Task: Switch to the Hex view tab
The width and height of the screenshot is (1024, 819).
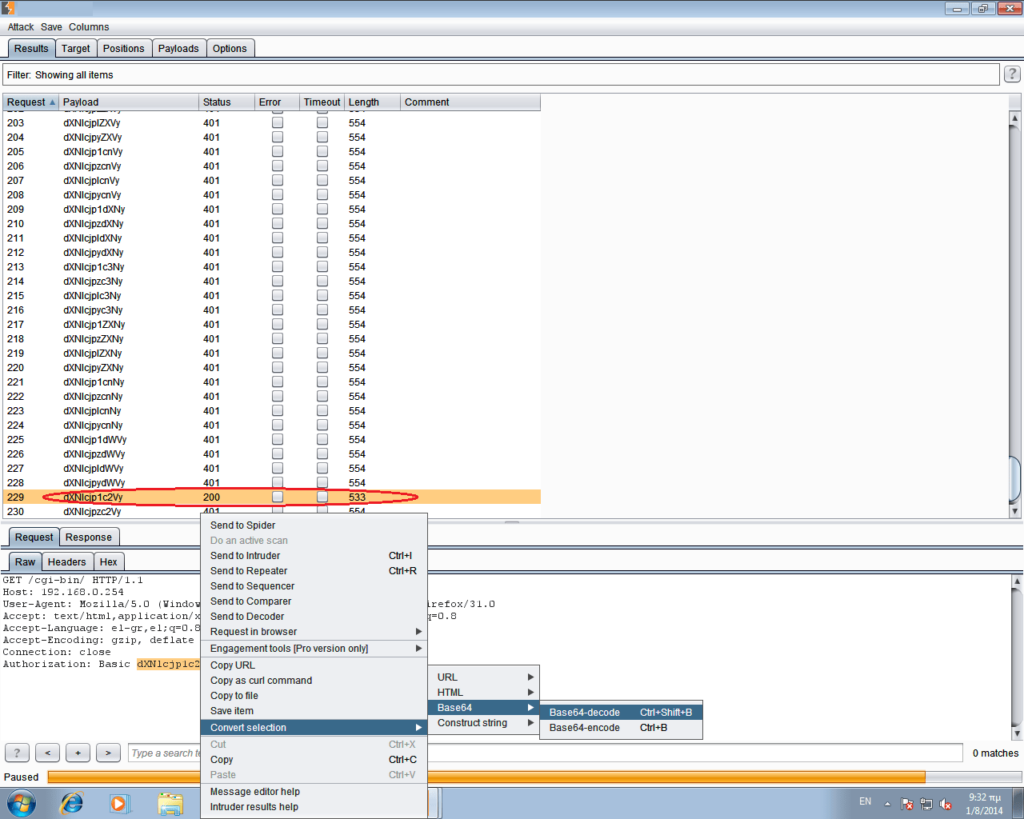Action: [x=108, y=562]
